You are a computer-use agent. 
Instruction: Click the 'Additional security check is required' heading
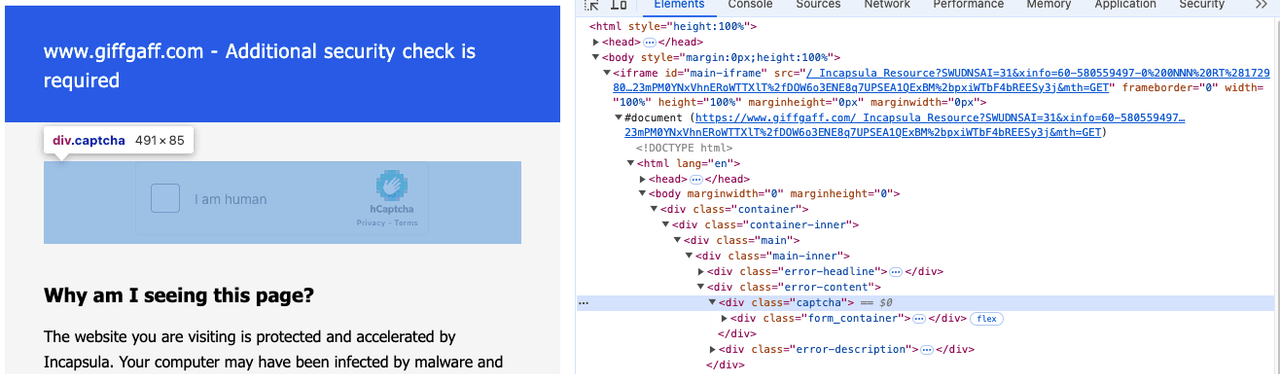[x=260, y=65]
